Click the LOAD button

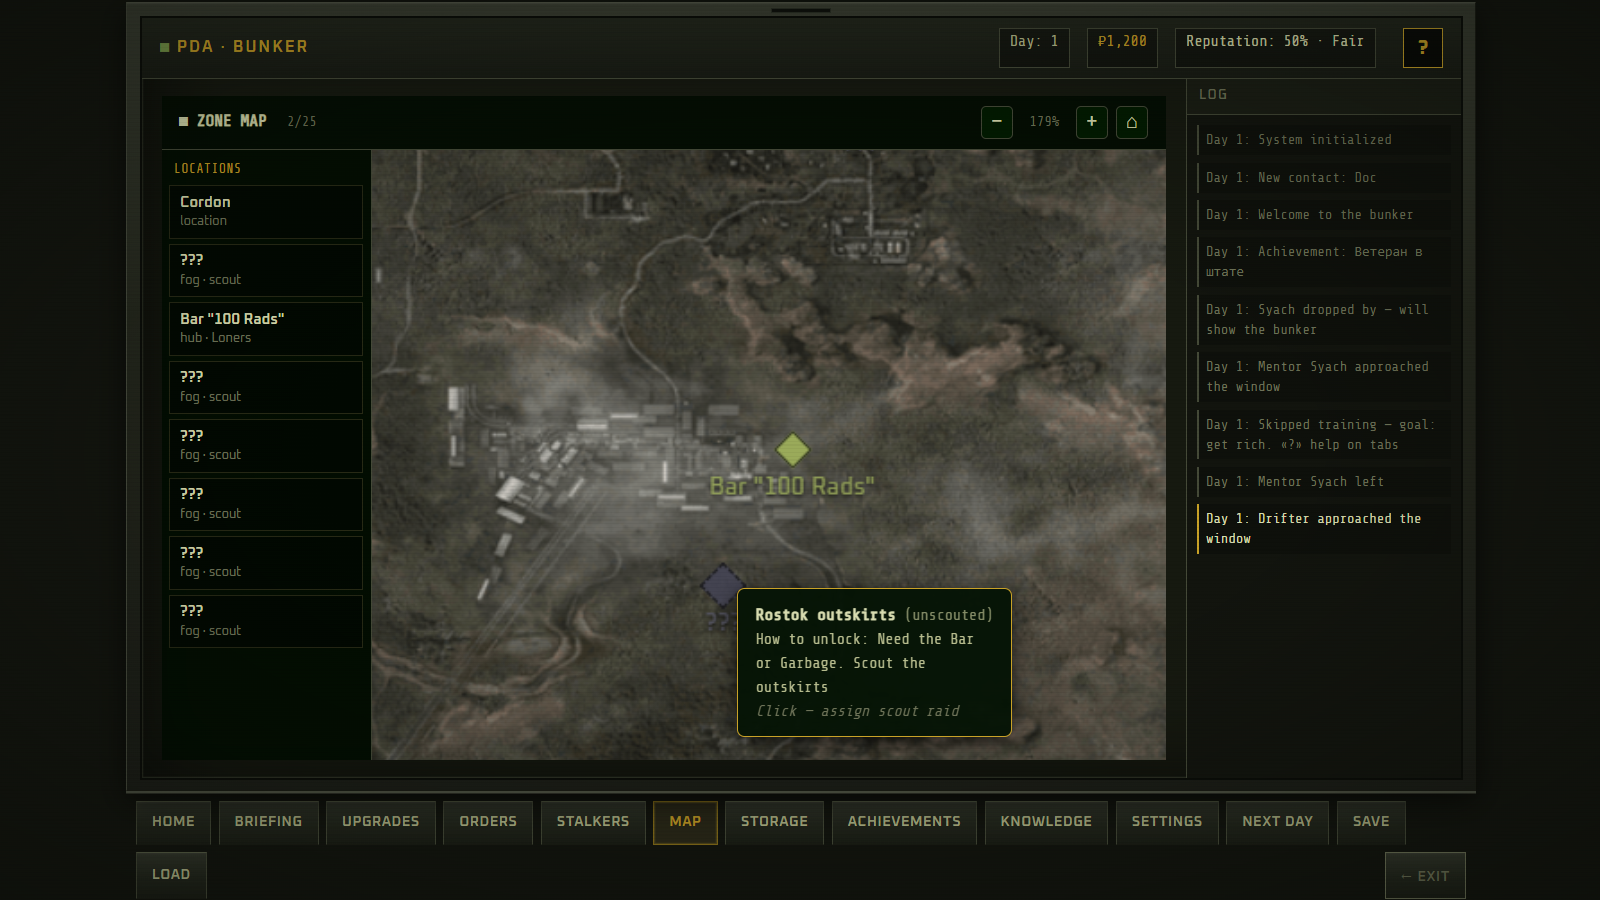pos(171,875)
